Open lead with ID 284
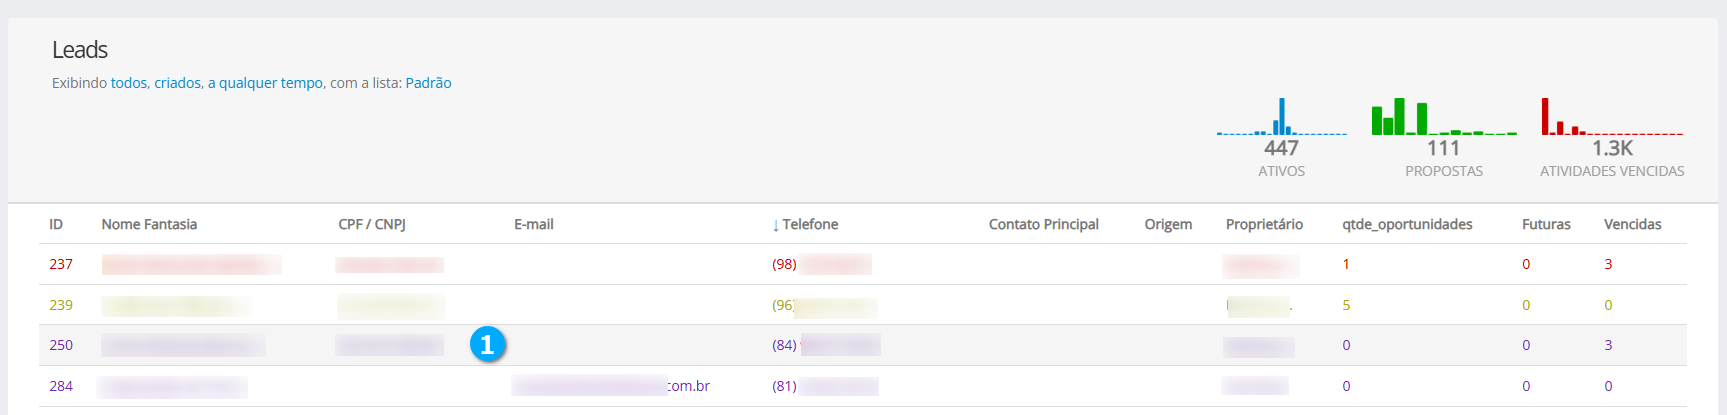 coord(61,386)
